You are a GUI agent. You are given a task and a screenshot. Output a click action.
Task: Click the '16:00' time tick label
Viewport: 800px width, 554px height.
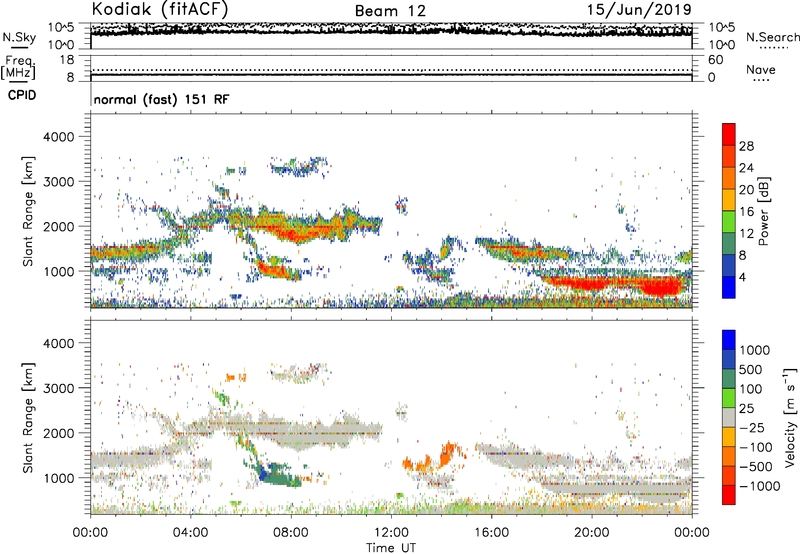(x=491, y=533)
